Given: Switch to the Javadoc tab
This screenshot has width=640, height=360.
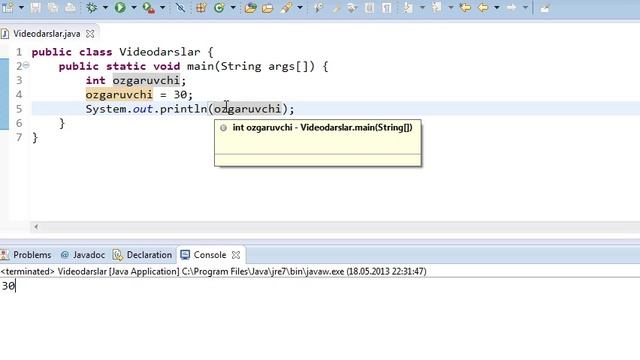Looking at the screenshot, I should [89, 255].
